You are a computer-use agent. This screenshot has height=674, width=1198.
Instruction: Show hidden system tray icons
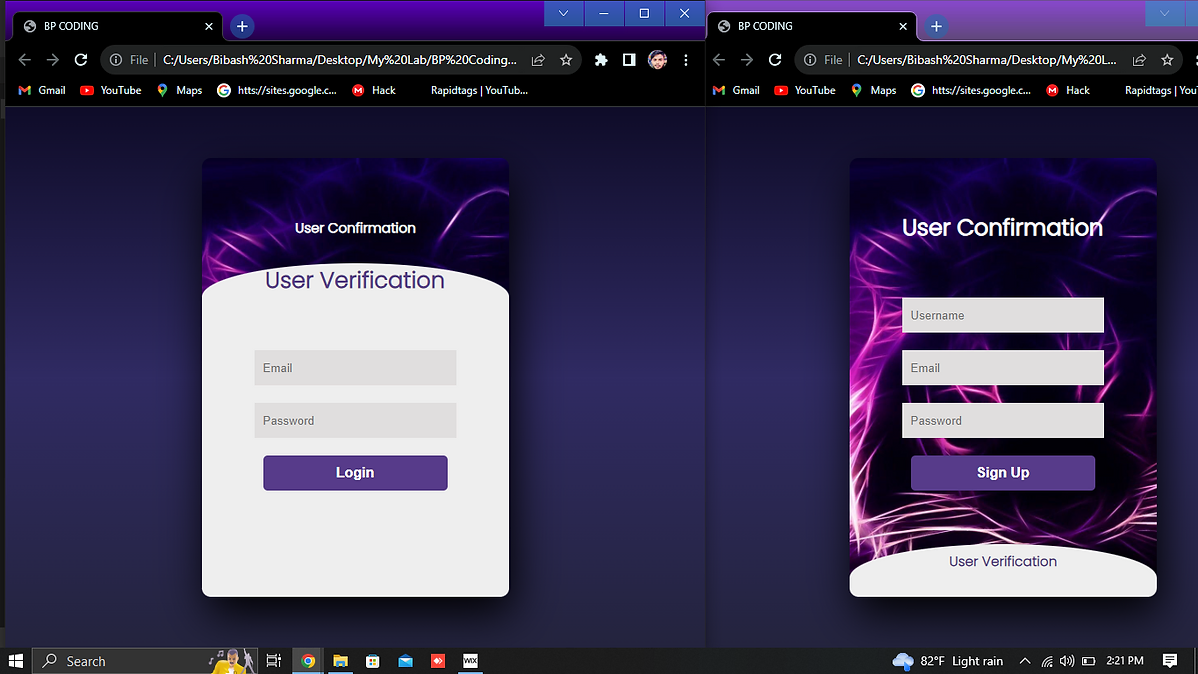coord(1025,661)
